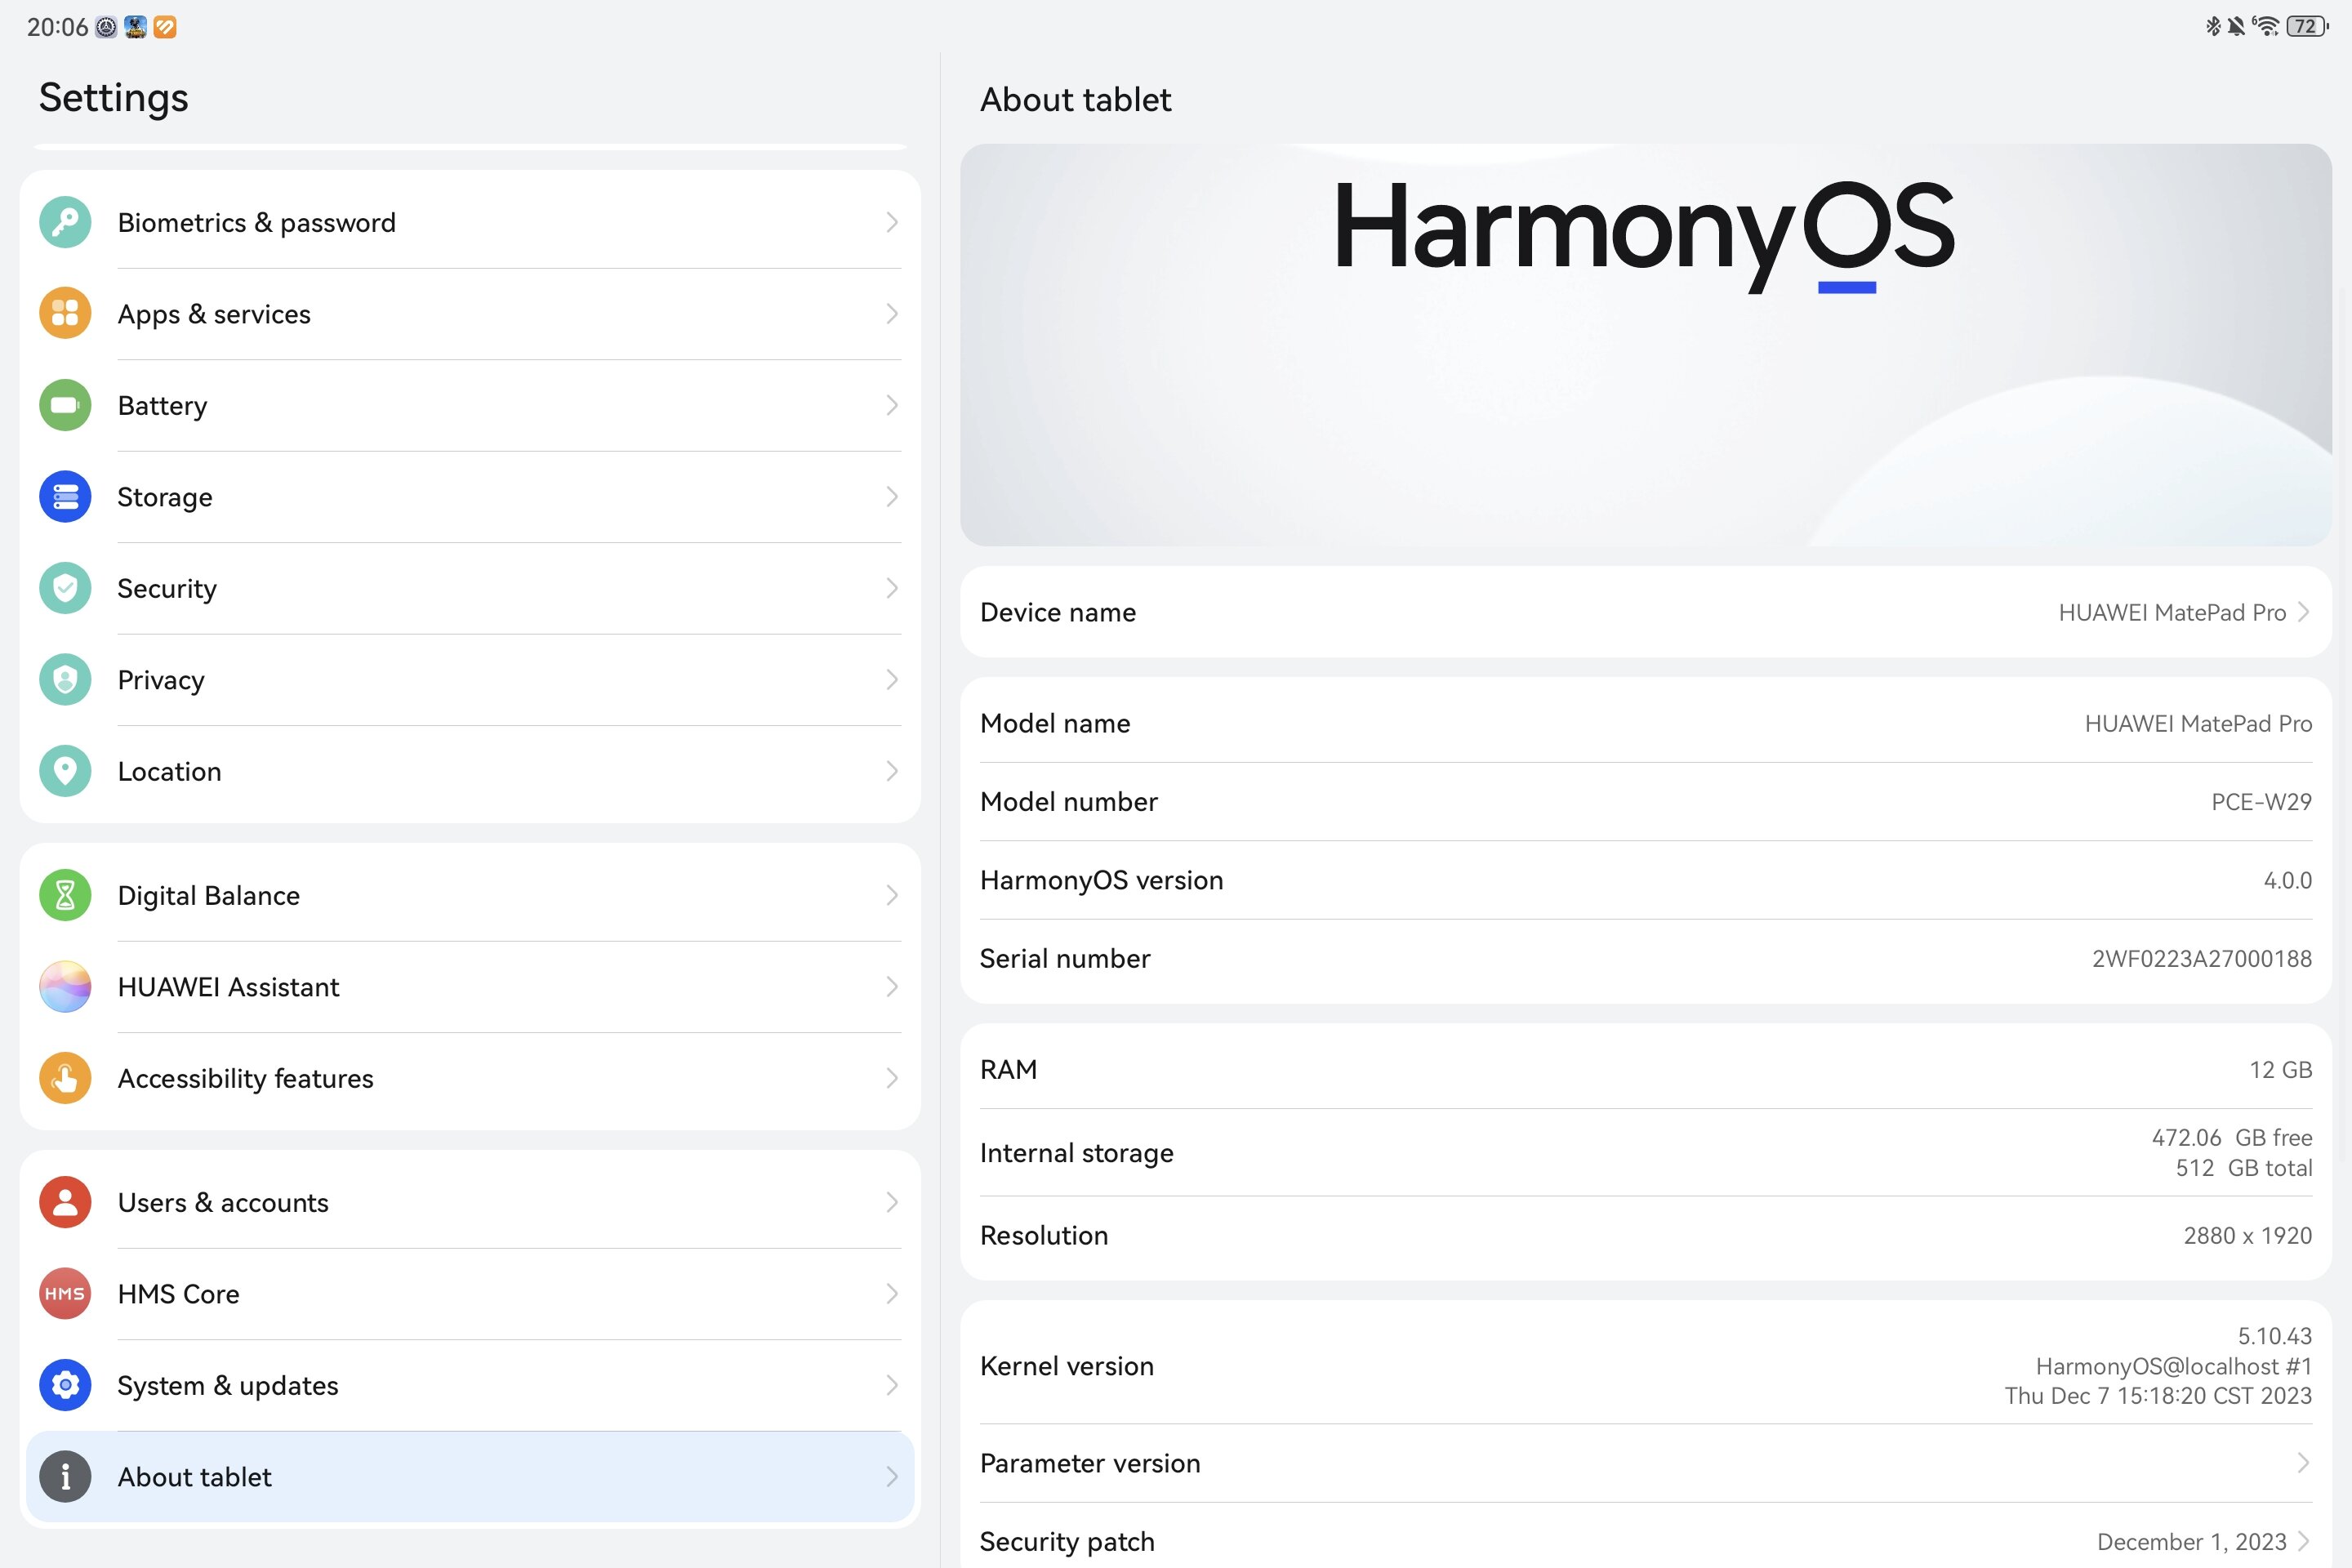Tap the About tablet page heading
The width and height of the screenshot is (2352, 1568).
coord(1075,99)
